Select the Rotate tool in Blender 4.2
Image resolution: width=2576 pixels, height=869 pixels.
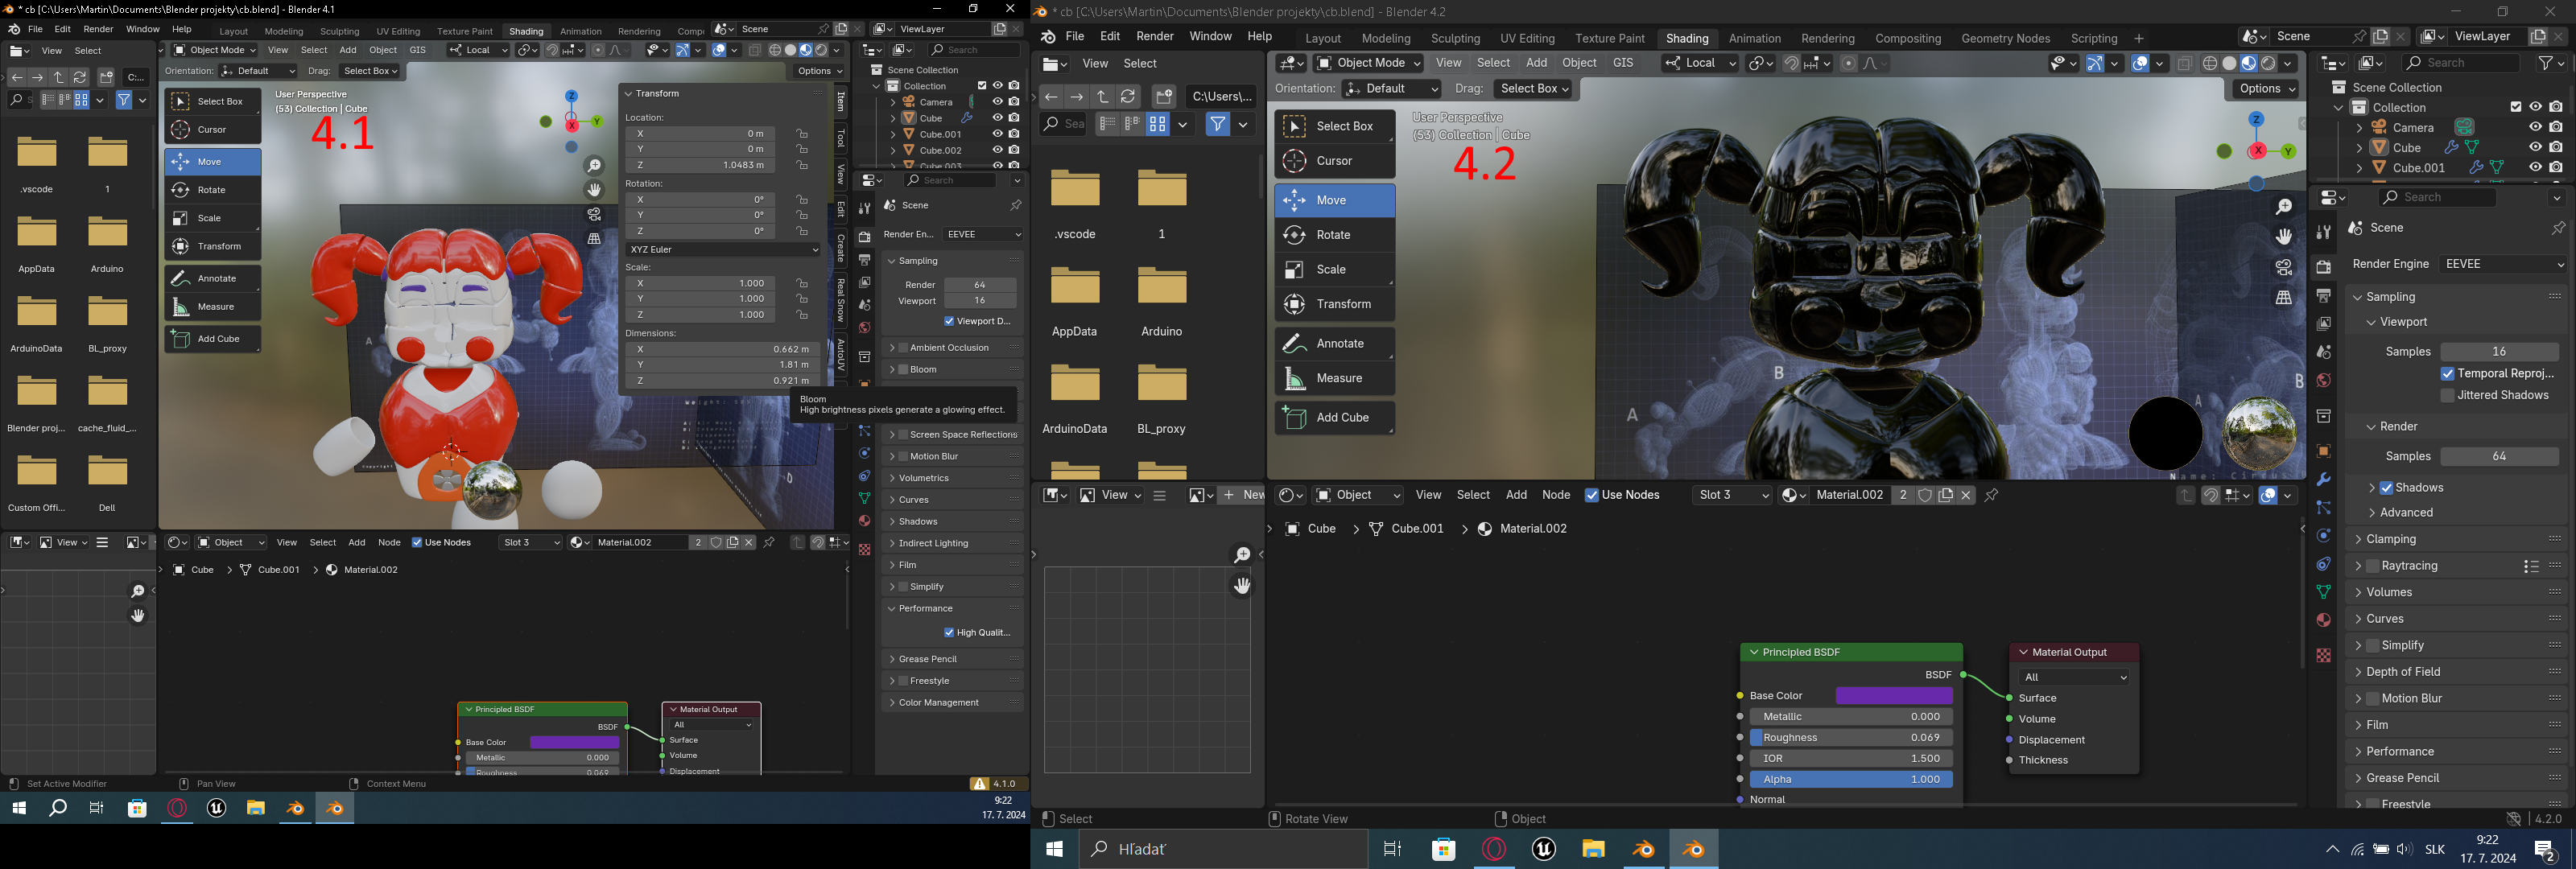(1334, 235)
